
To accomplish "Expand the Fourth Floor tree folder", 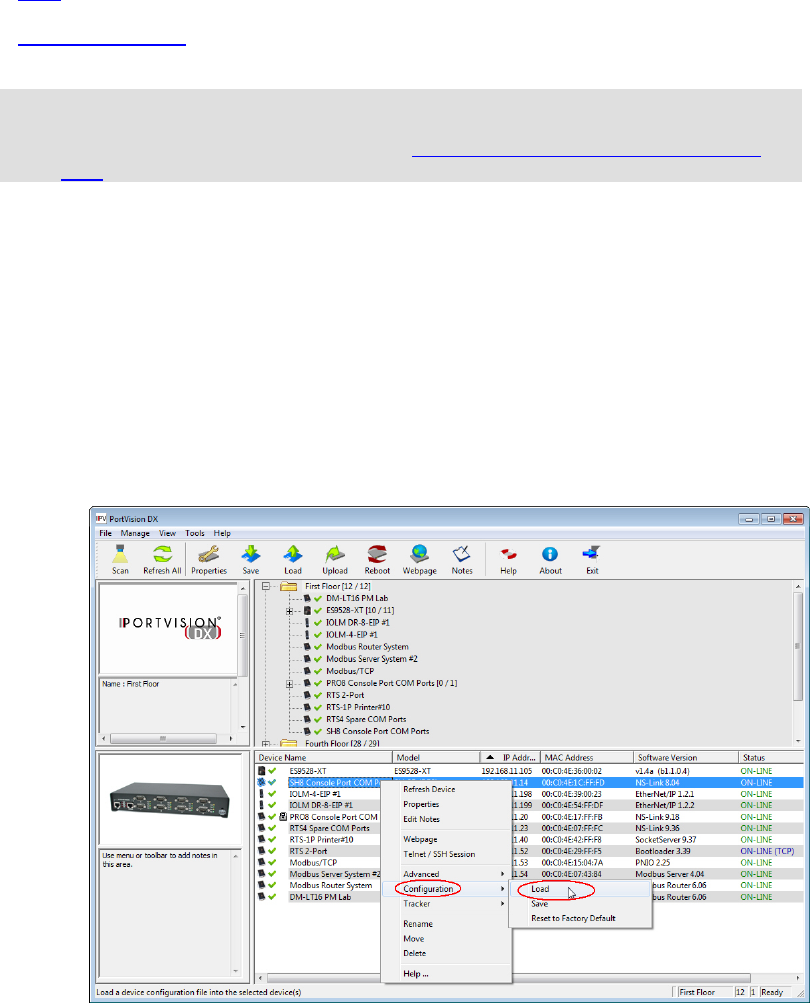I will (x=267, y=744).
